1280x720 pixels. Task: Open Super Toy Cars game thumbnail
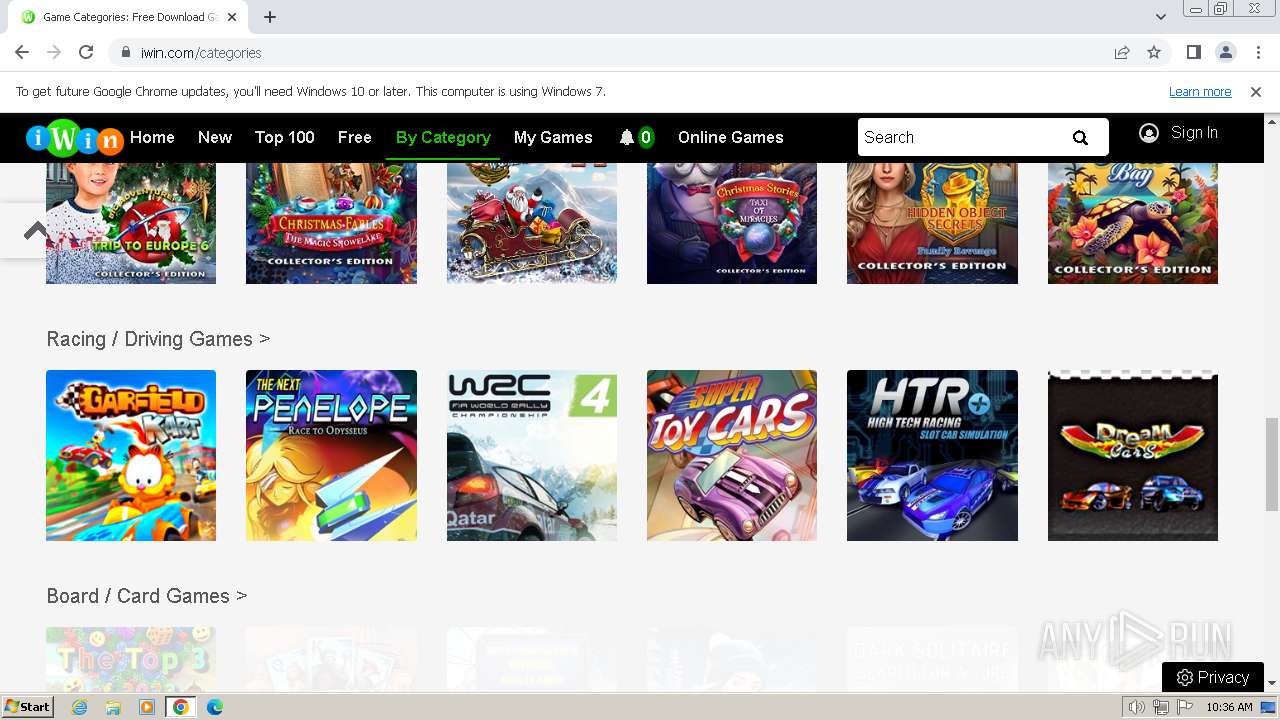pos(732,456)
